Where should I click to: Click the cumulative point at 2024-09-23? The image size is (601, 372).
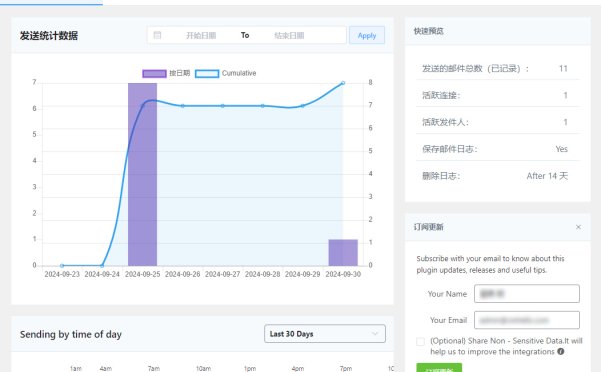[x=62, y=265]
